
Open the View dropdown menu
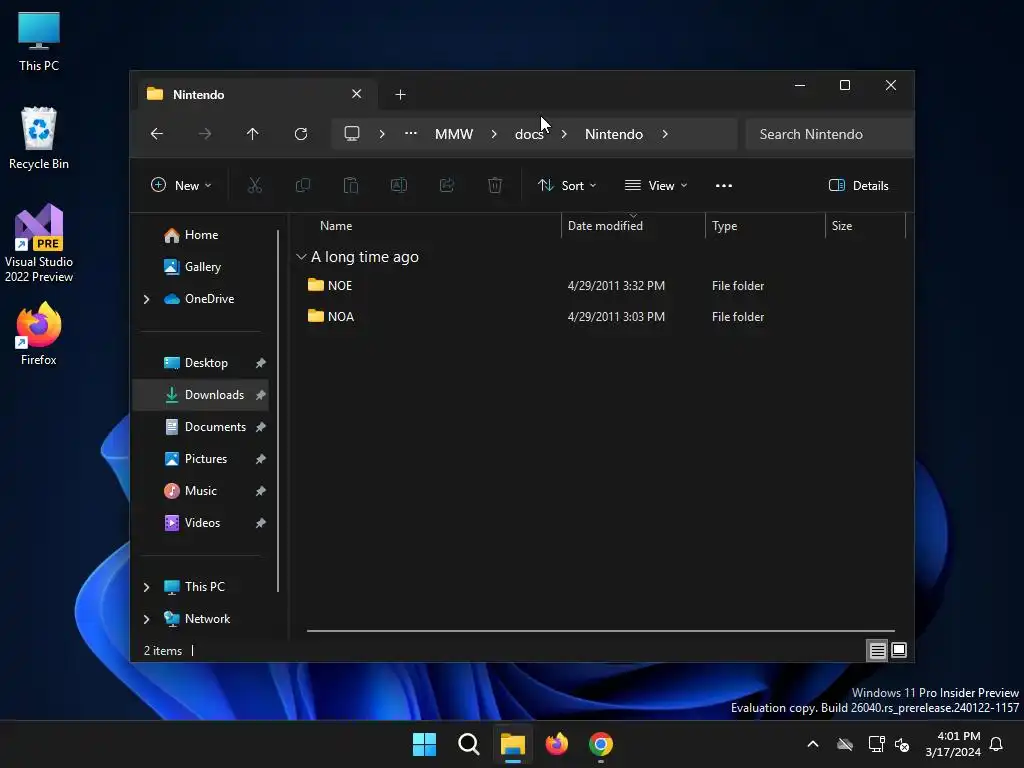656,185
